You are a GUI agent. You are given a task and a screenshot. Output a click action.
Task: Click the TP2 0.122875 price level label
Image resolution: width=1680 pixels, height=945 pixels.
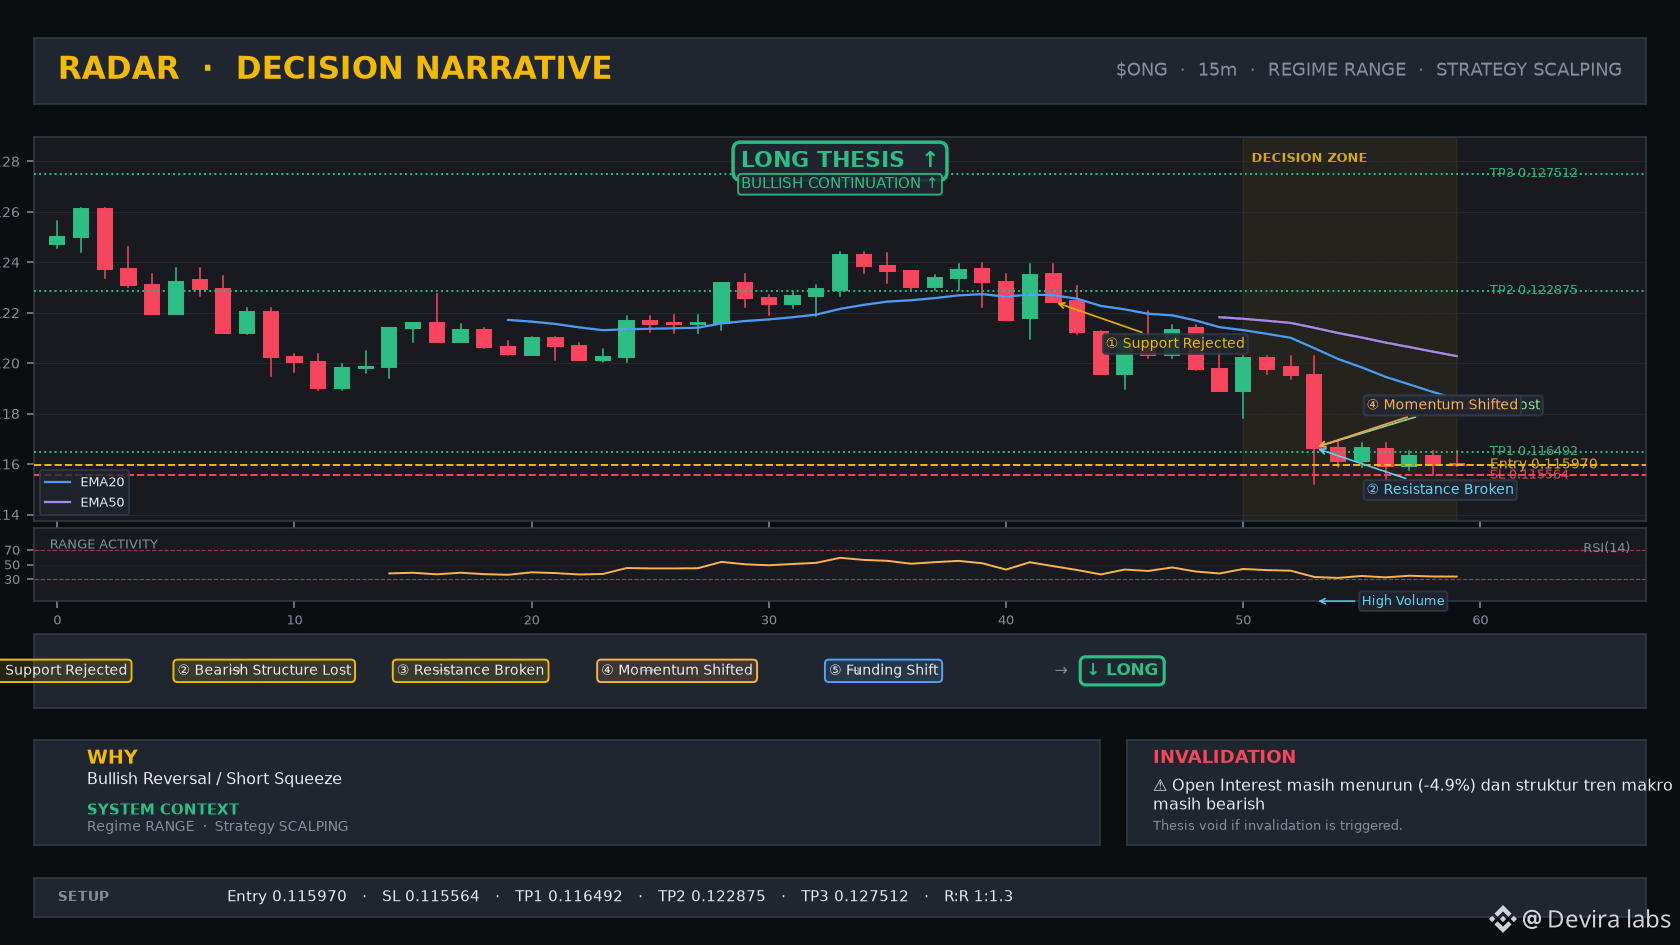[x=1533, y=290]
